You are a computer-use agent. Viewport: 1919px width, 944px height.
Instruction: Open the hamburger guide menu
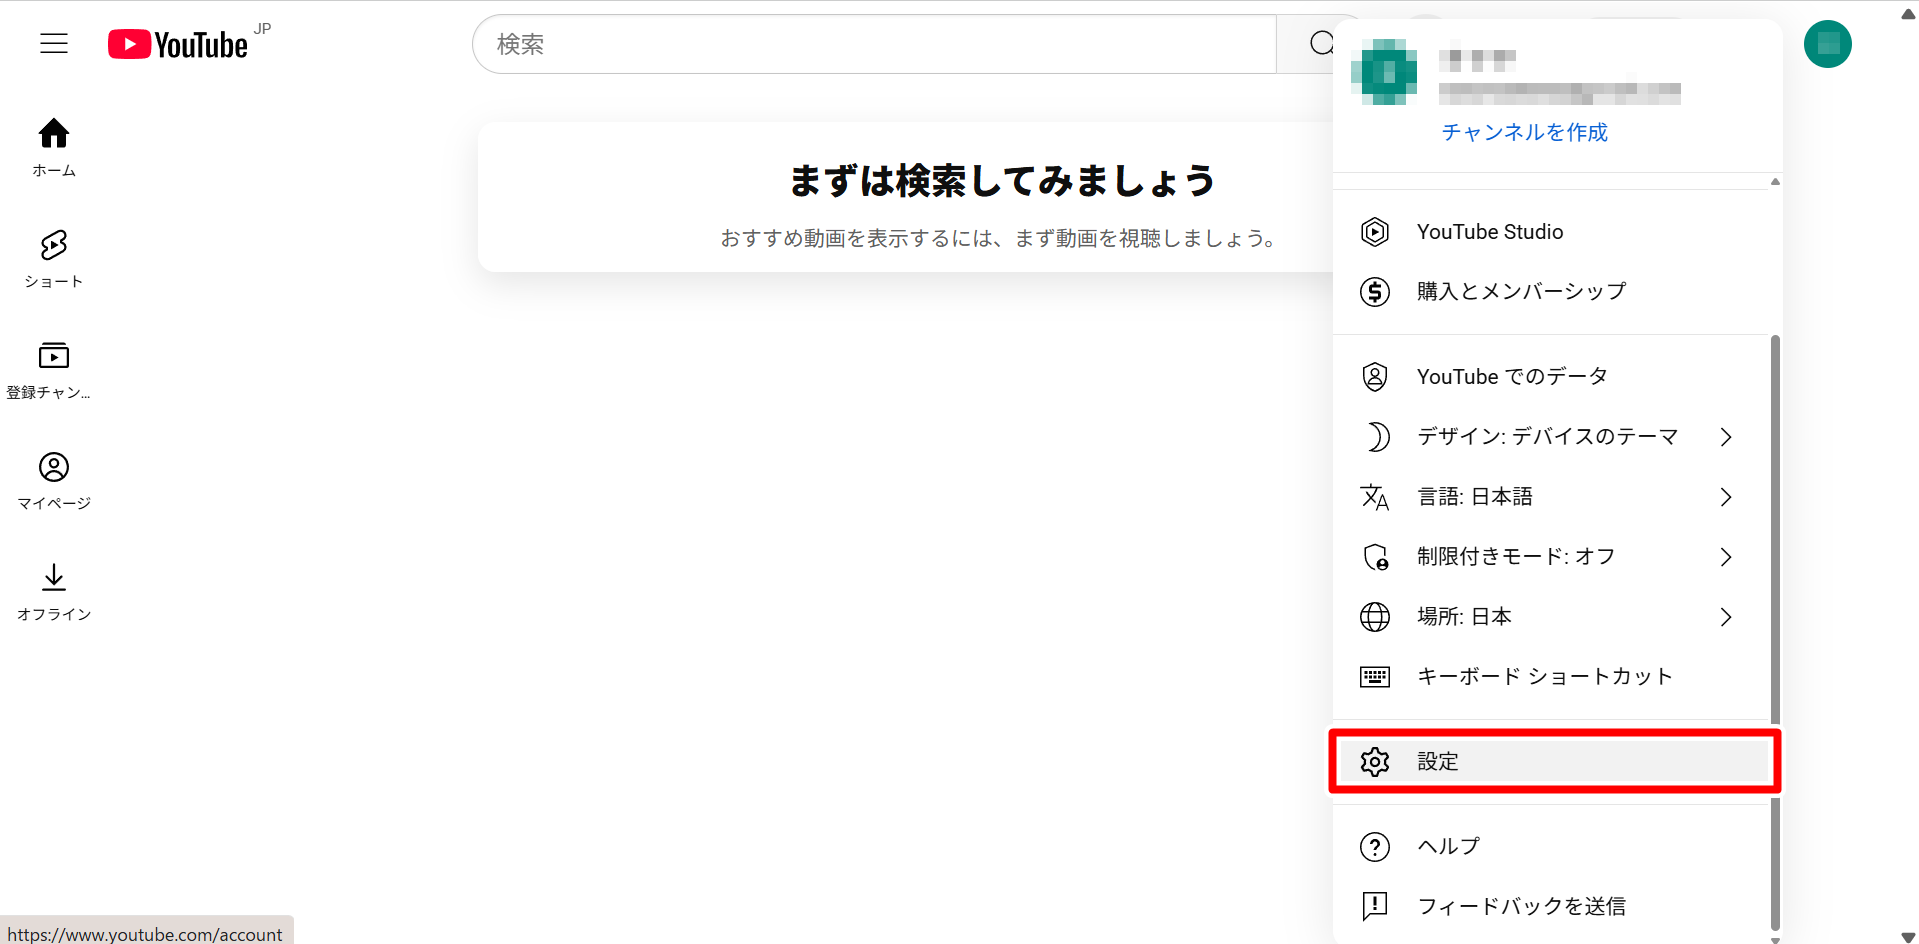pyautogui.click(x=54, y=44)
